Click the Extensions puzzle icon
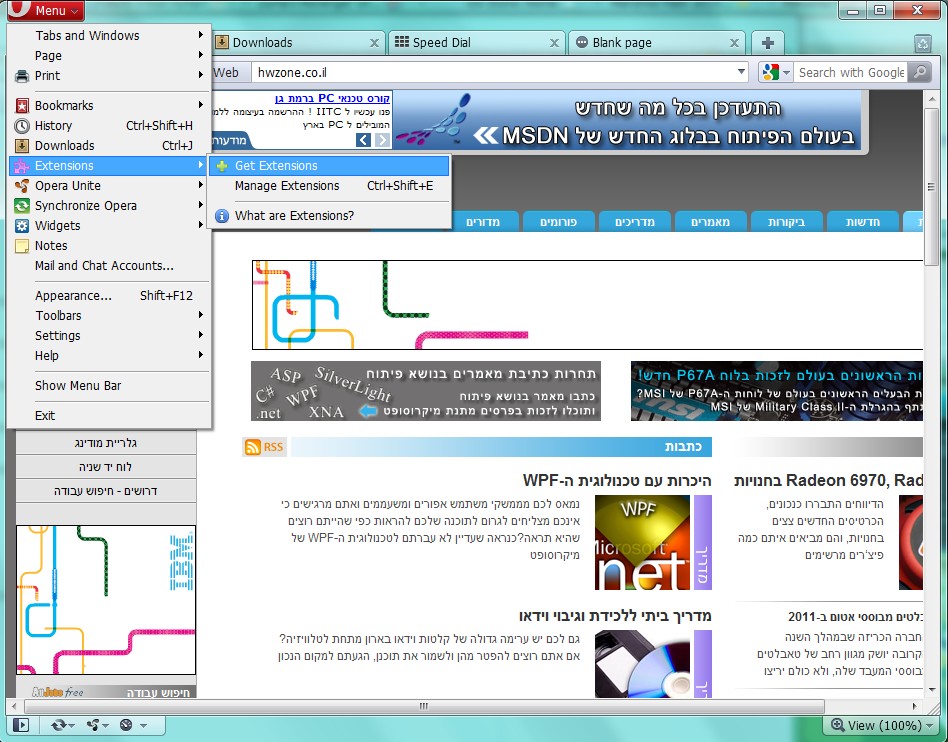This screenshot has width=948, height=742. [22, 166]
